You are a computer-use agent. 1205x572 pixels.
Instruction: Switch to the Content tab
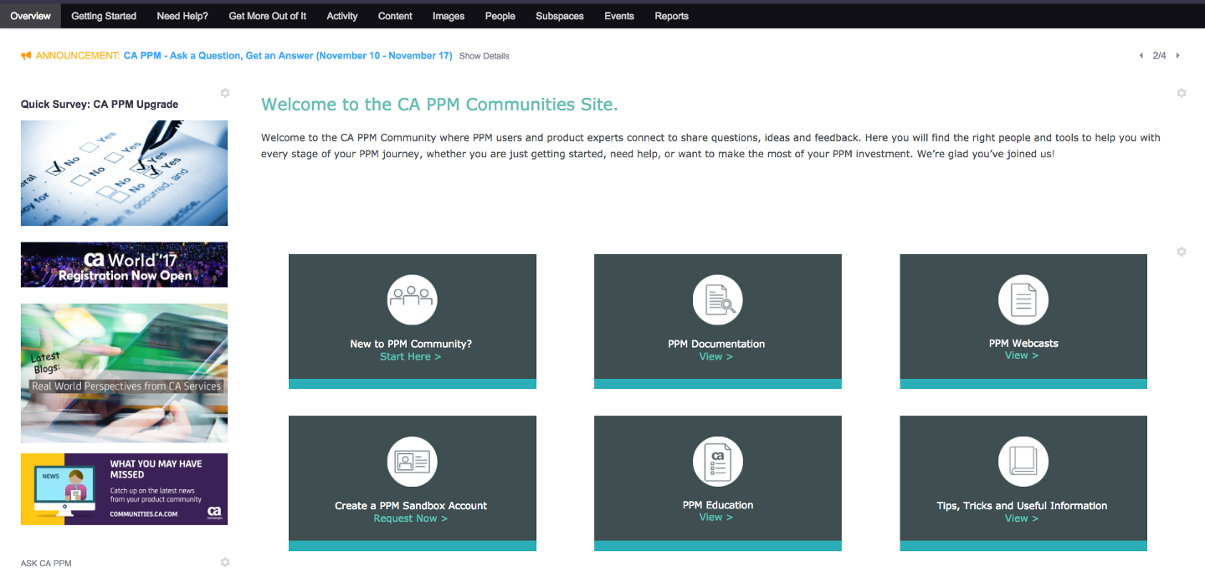[395, 16]
